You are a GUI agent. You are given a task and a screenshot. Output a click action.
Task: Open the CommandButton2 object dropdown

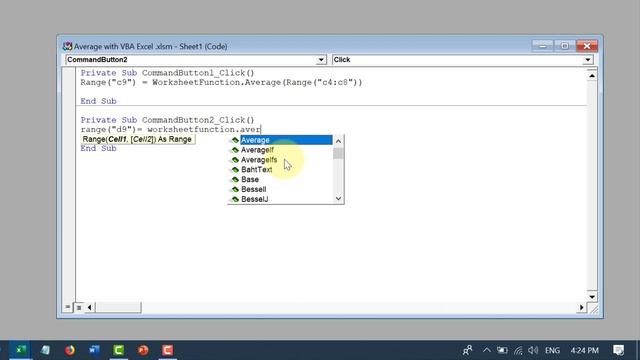point(321,60)
